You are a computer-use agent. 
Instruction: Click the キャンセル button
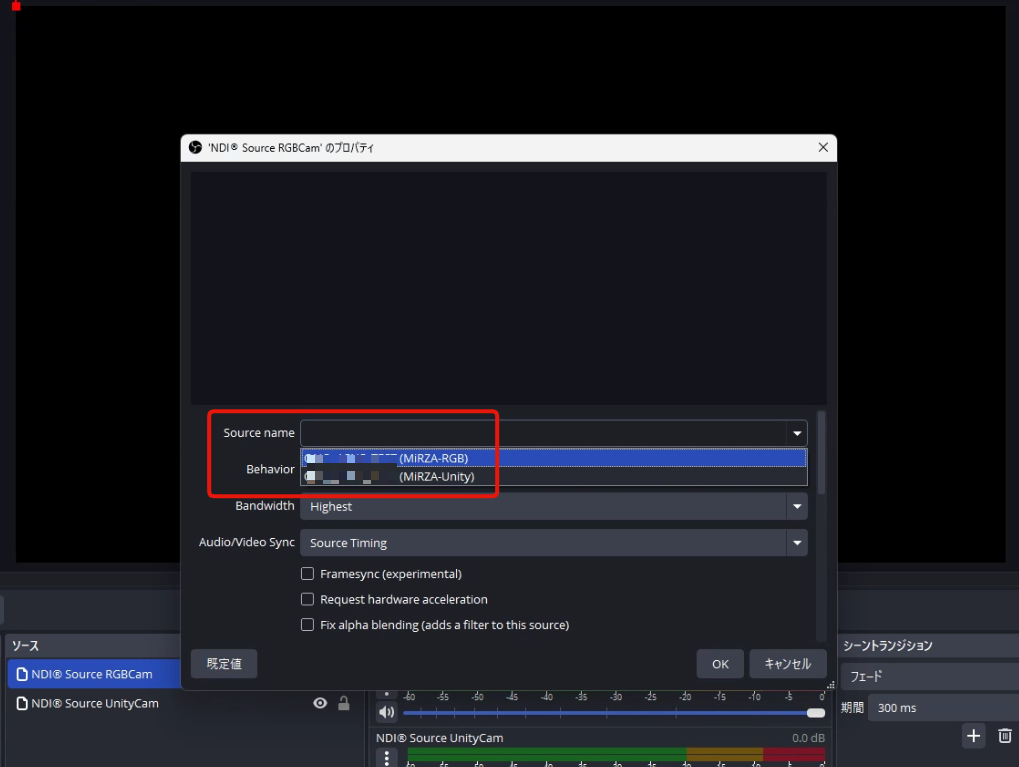point(787,664)
